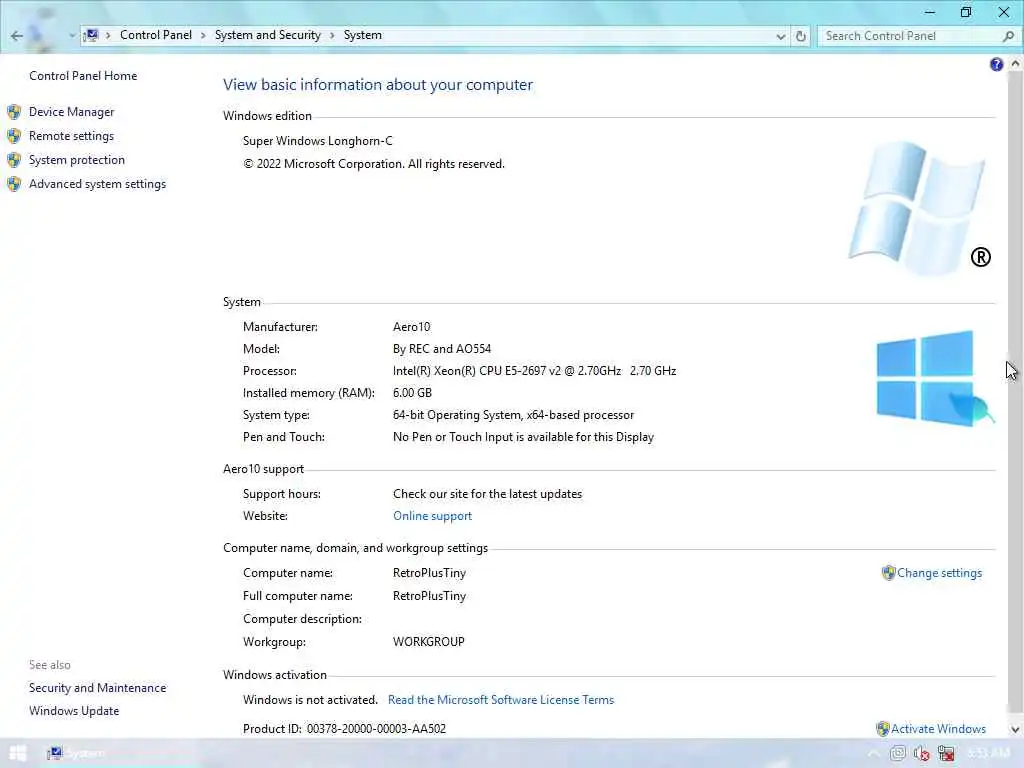The height and width of the screenshot is (768, 1024).
Task: Click shield icon beside Advanced system settings
Action: (14, 184)
